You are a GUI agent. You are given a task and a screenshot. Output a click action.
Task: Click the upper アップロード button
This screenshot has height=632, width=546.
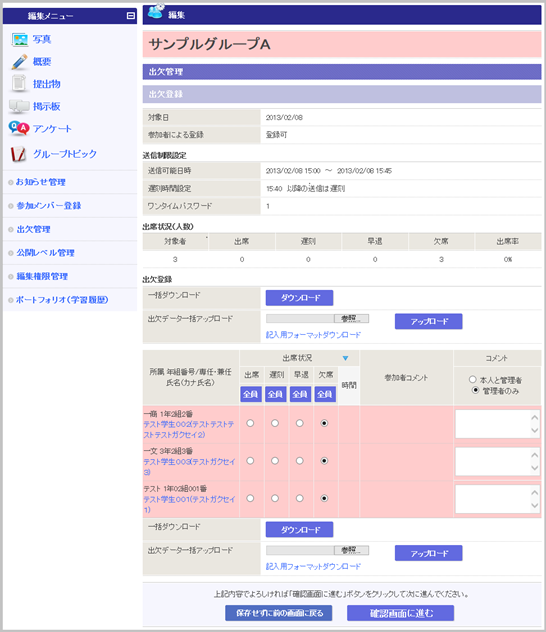[x=429, y=321]
